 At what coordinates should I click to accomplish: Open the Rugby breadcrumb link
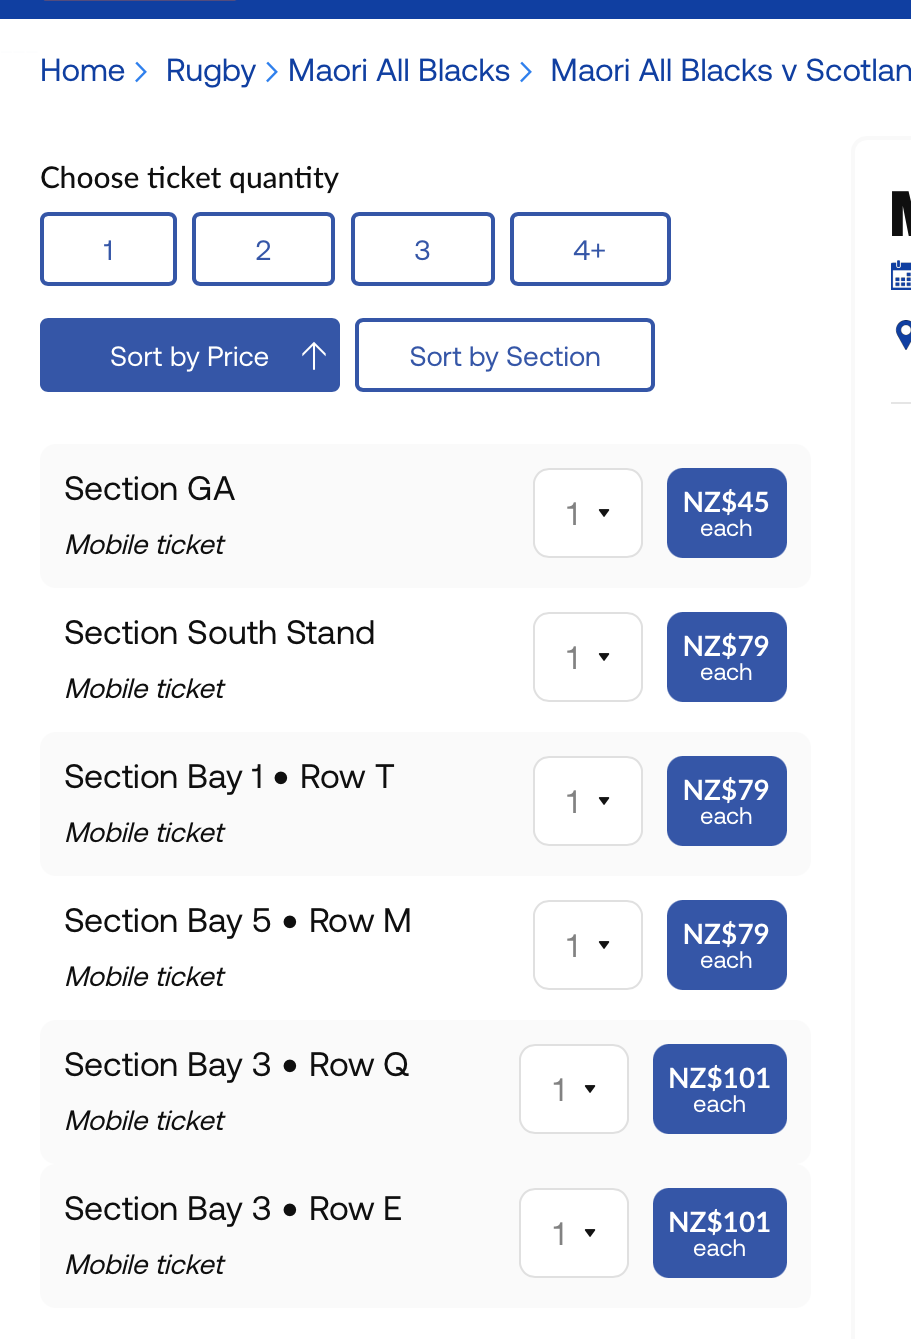click(210, 71)
